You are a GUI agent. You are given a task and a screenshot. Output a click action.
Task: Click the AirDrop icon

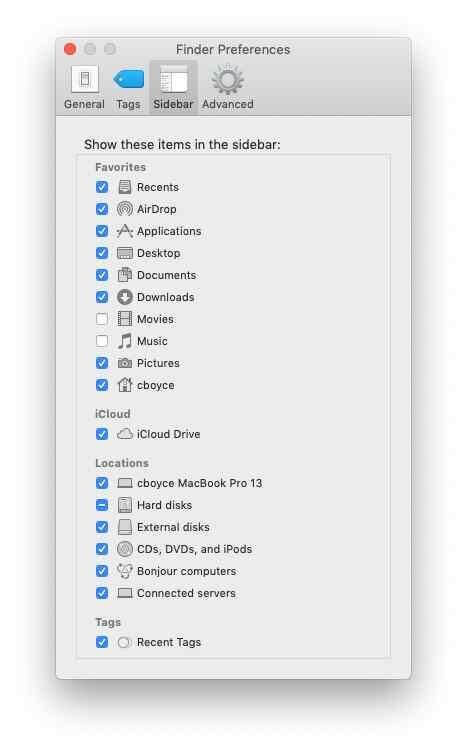pos(125,209)
